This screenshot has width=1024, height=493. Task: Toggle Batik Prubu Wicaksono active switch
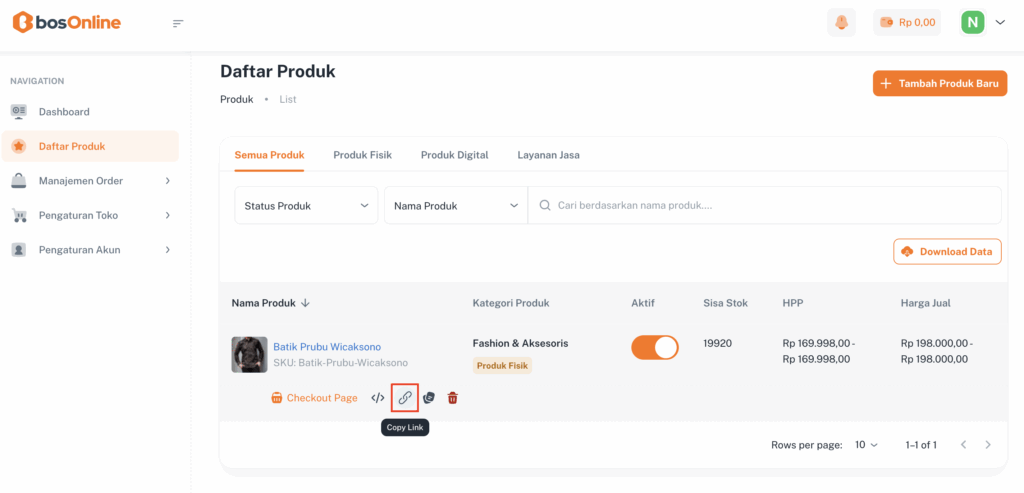[x=655, y=347]
